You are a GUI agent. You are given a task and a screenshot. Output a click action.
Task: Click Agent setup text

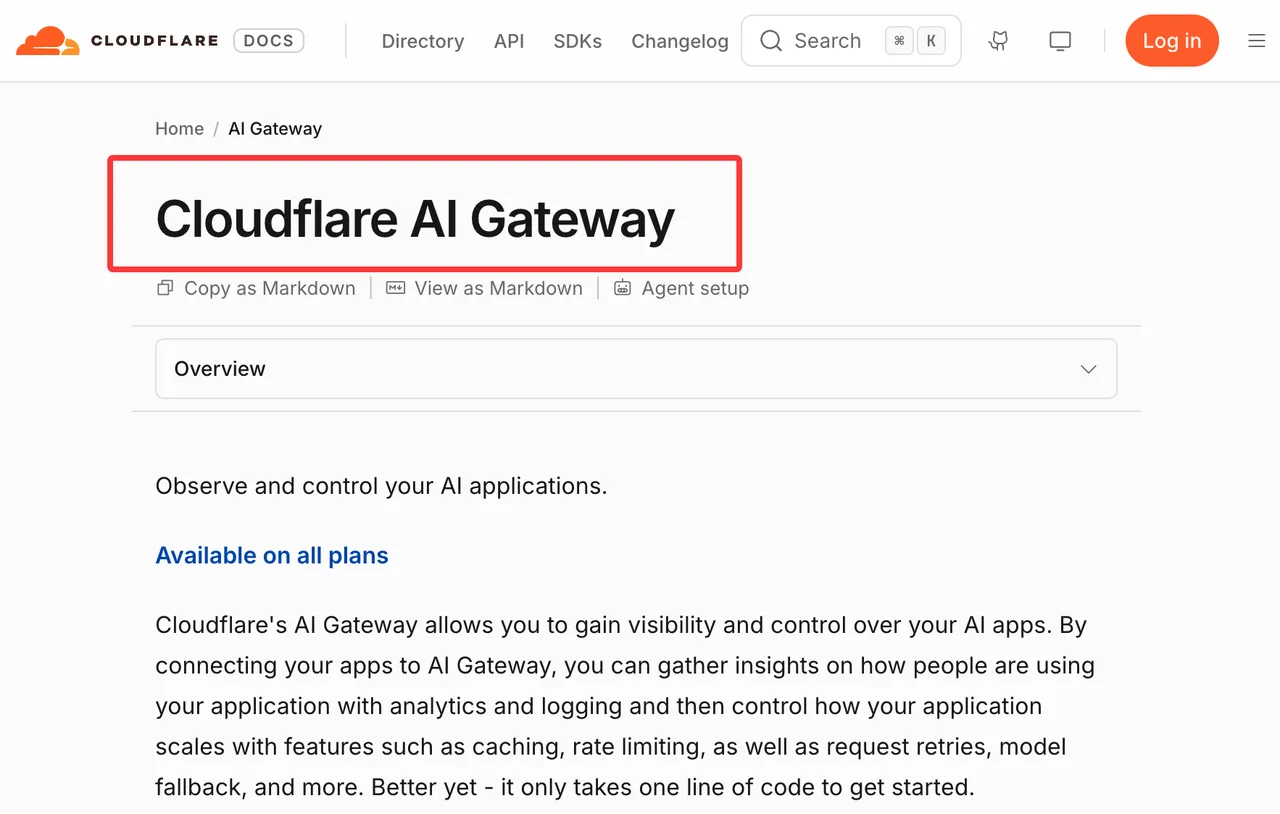[695, 288]
